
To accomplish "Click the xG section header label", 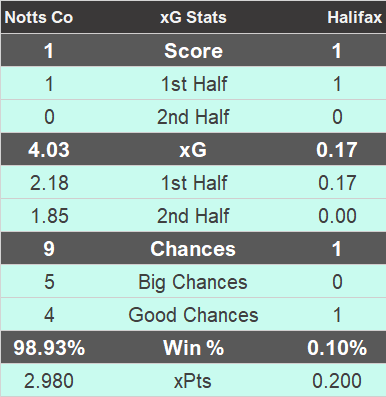I will click(x=193, y=150).
